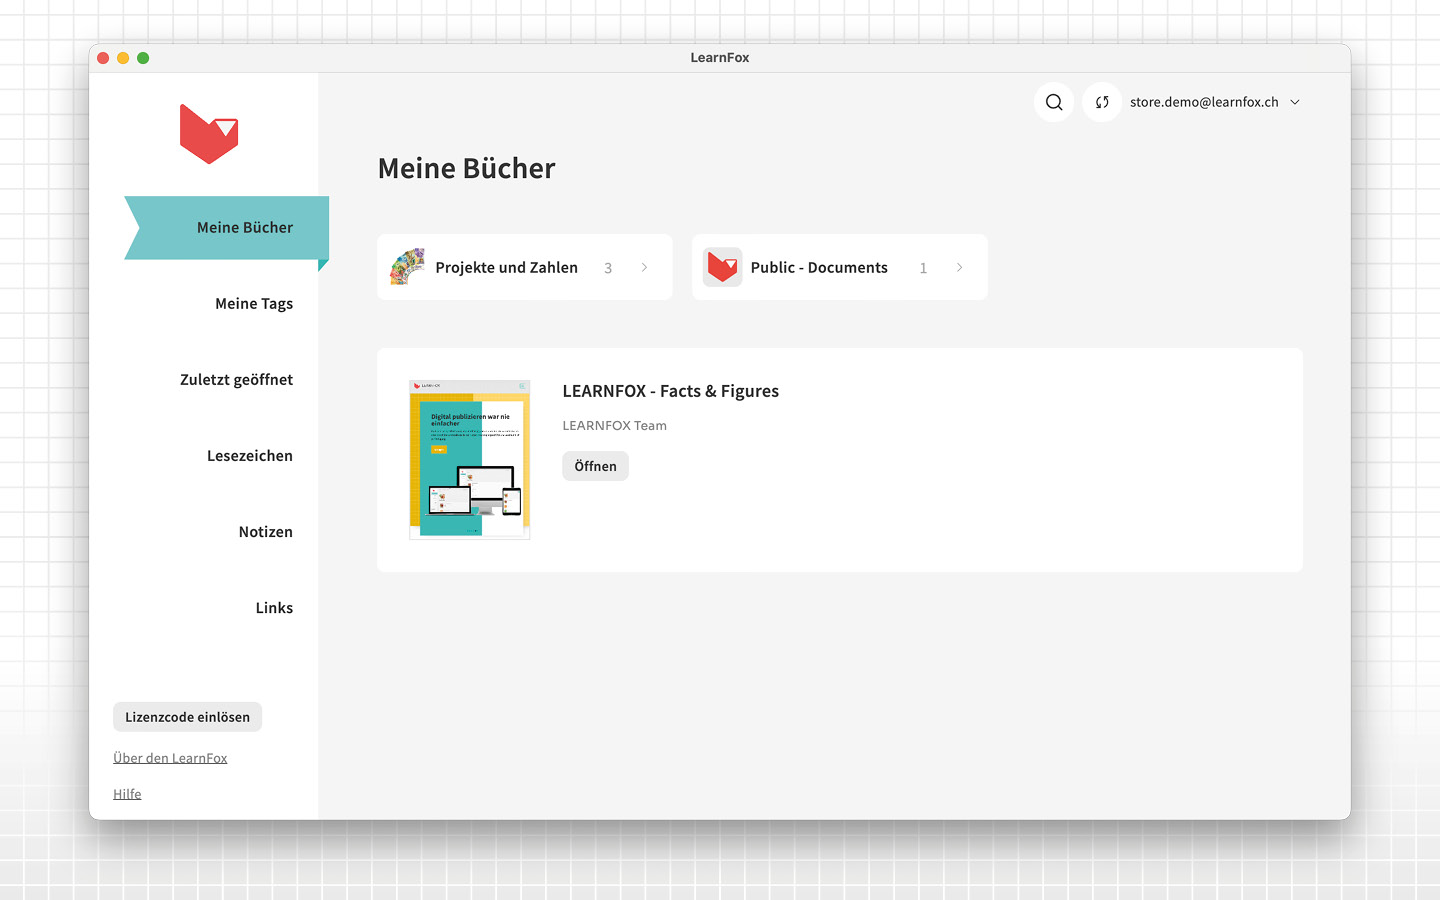
Task: Click the count 1 on Public Documents card
Action: (923, 268)
